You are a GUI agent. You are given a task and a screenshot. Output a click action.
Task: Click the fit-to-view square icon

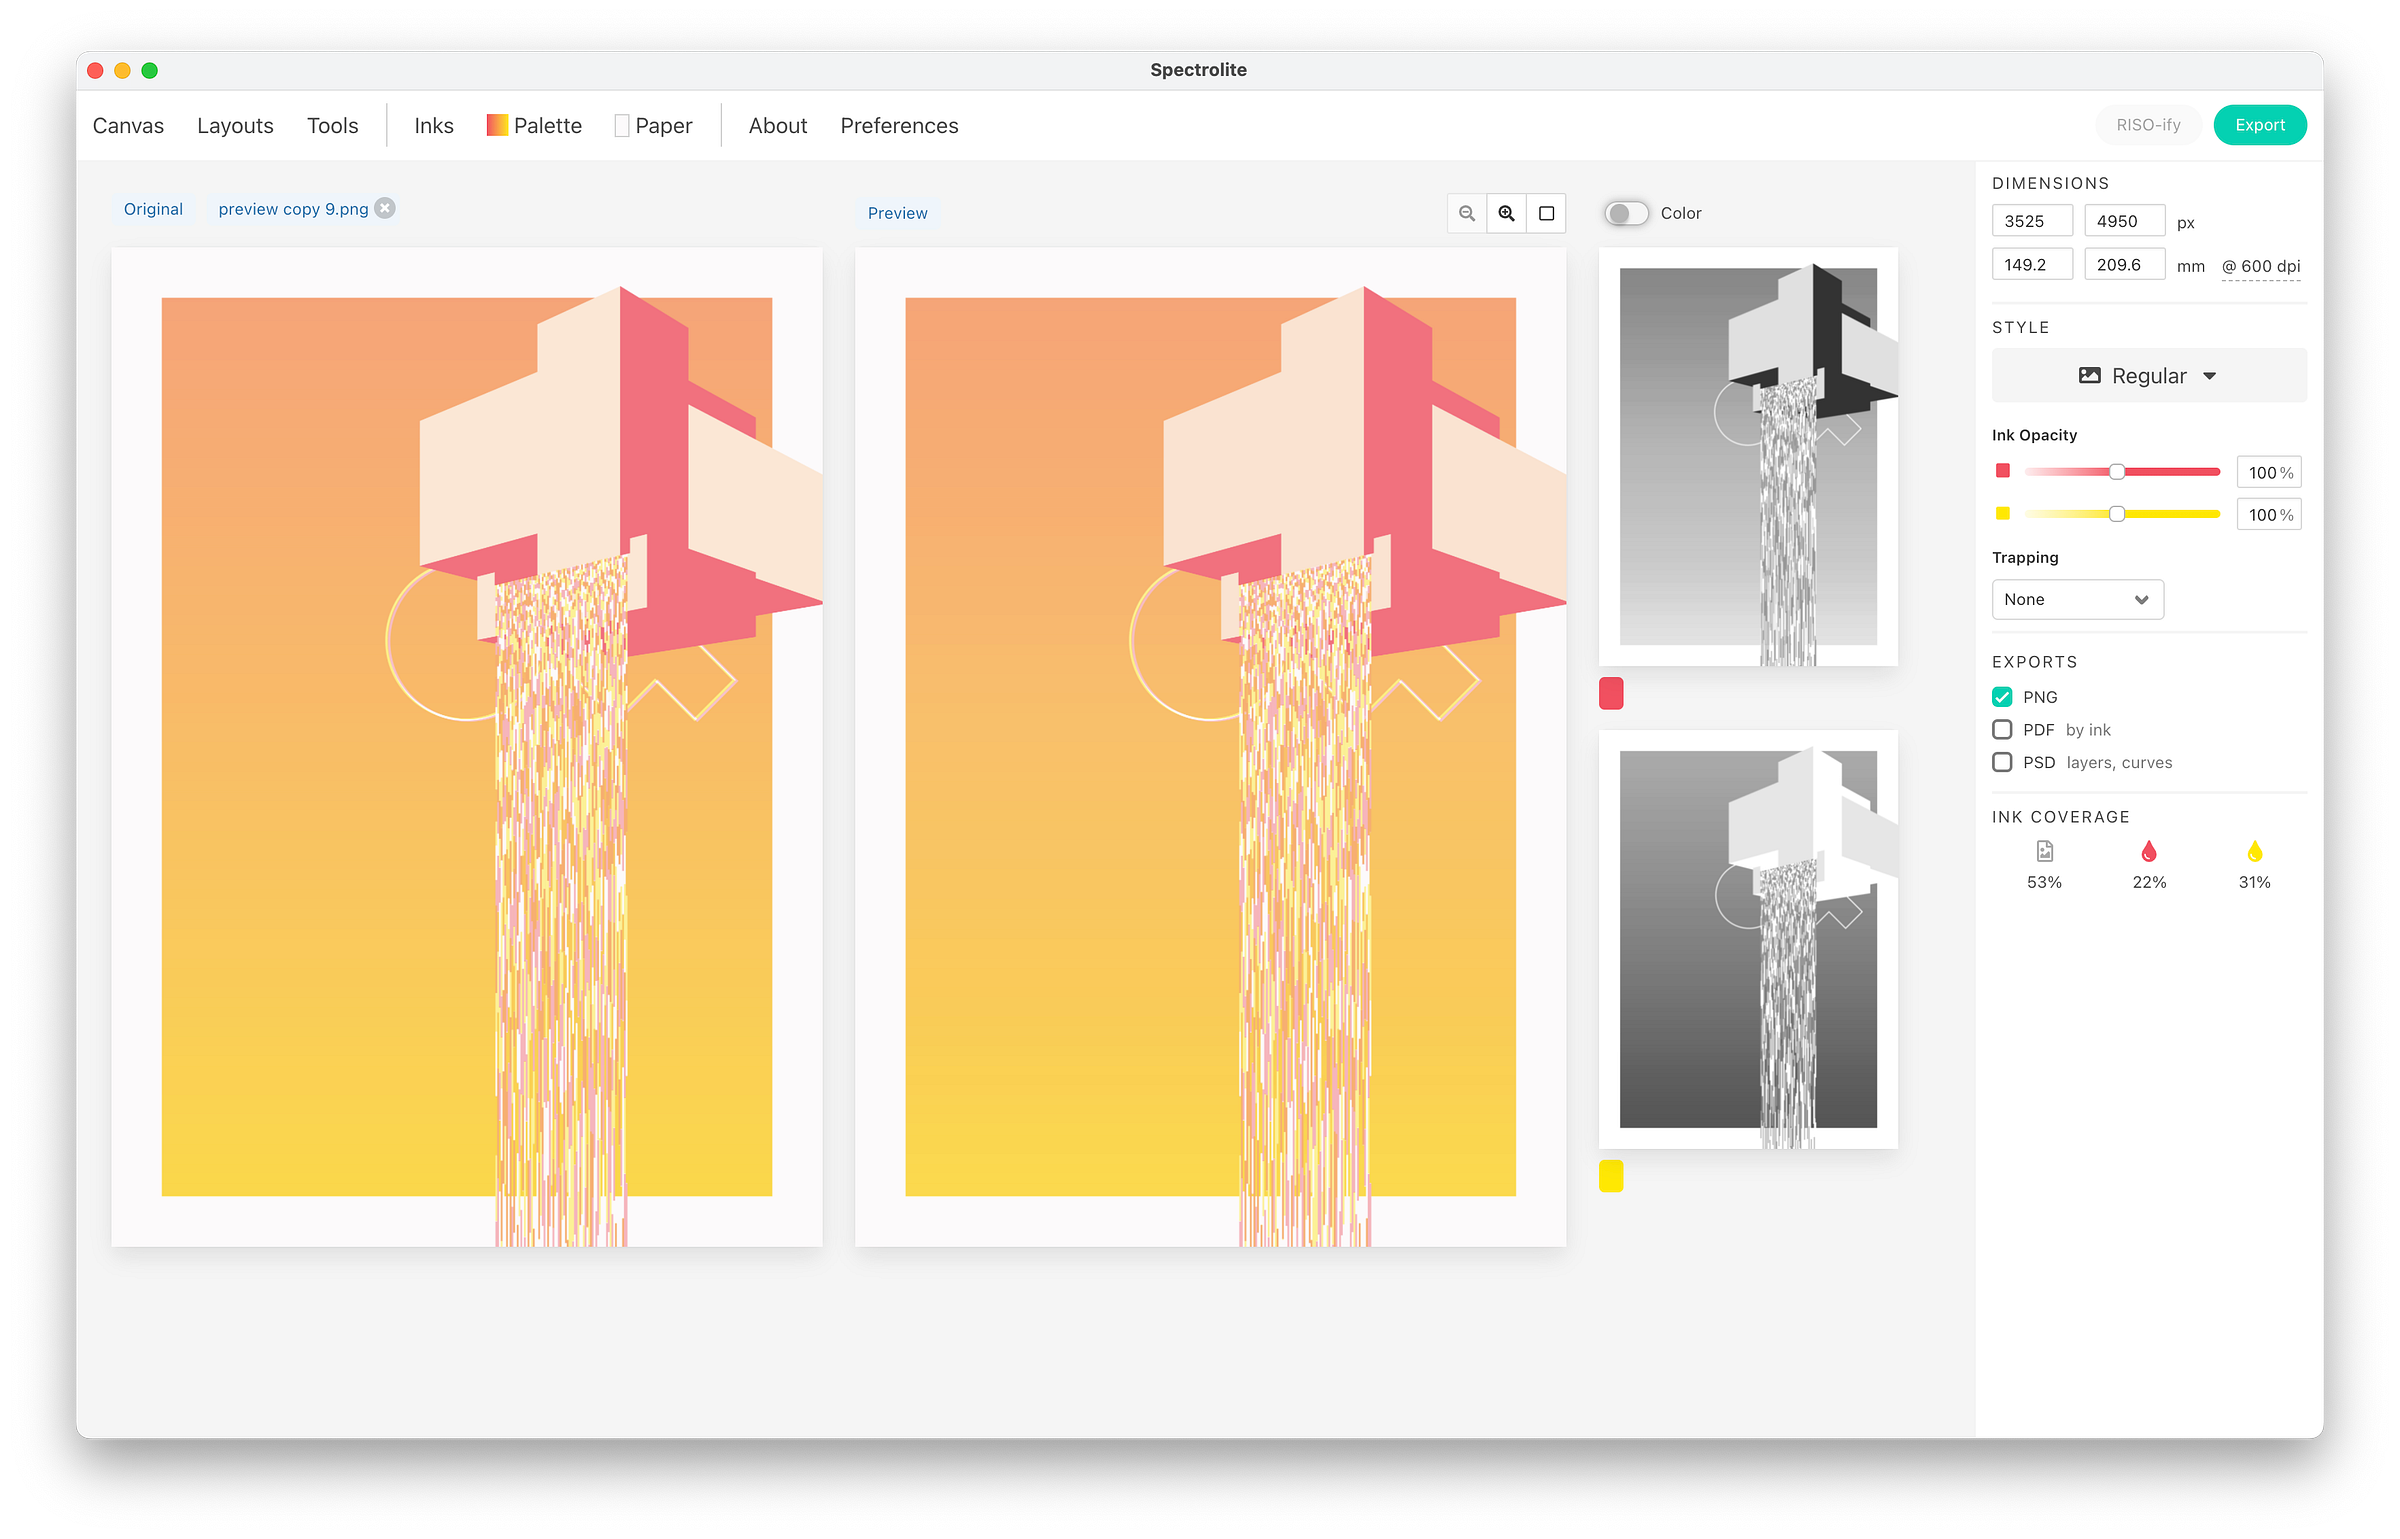tap(1546, 213)
